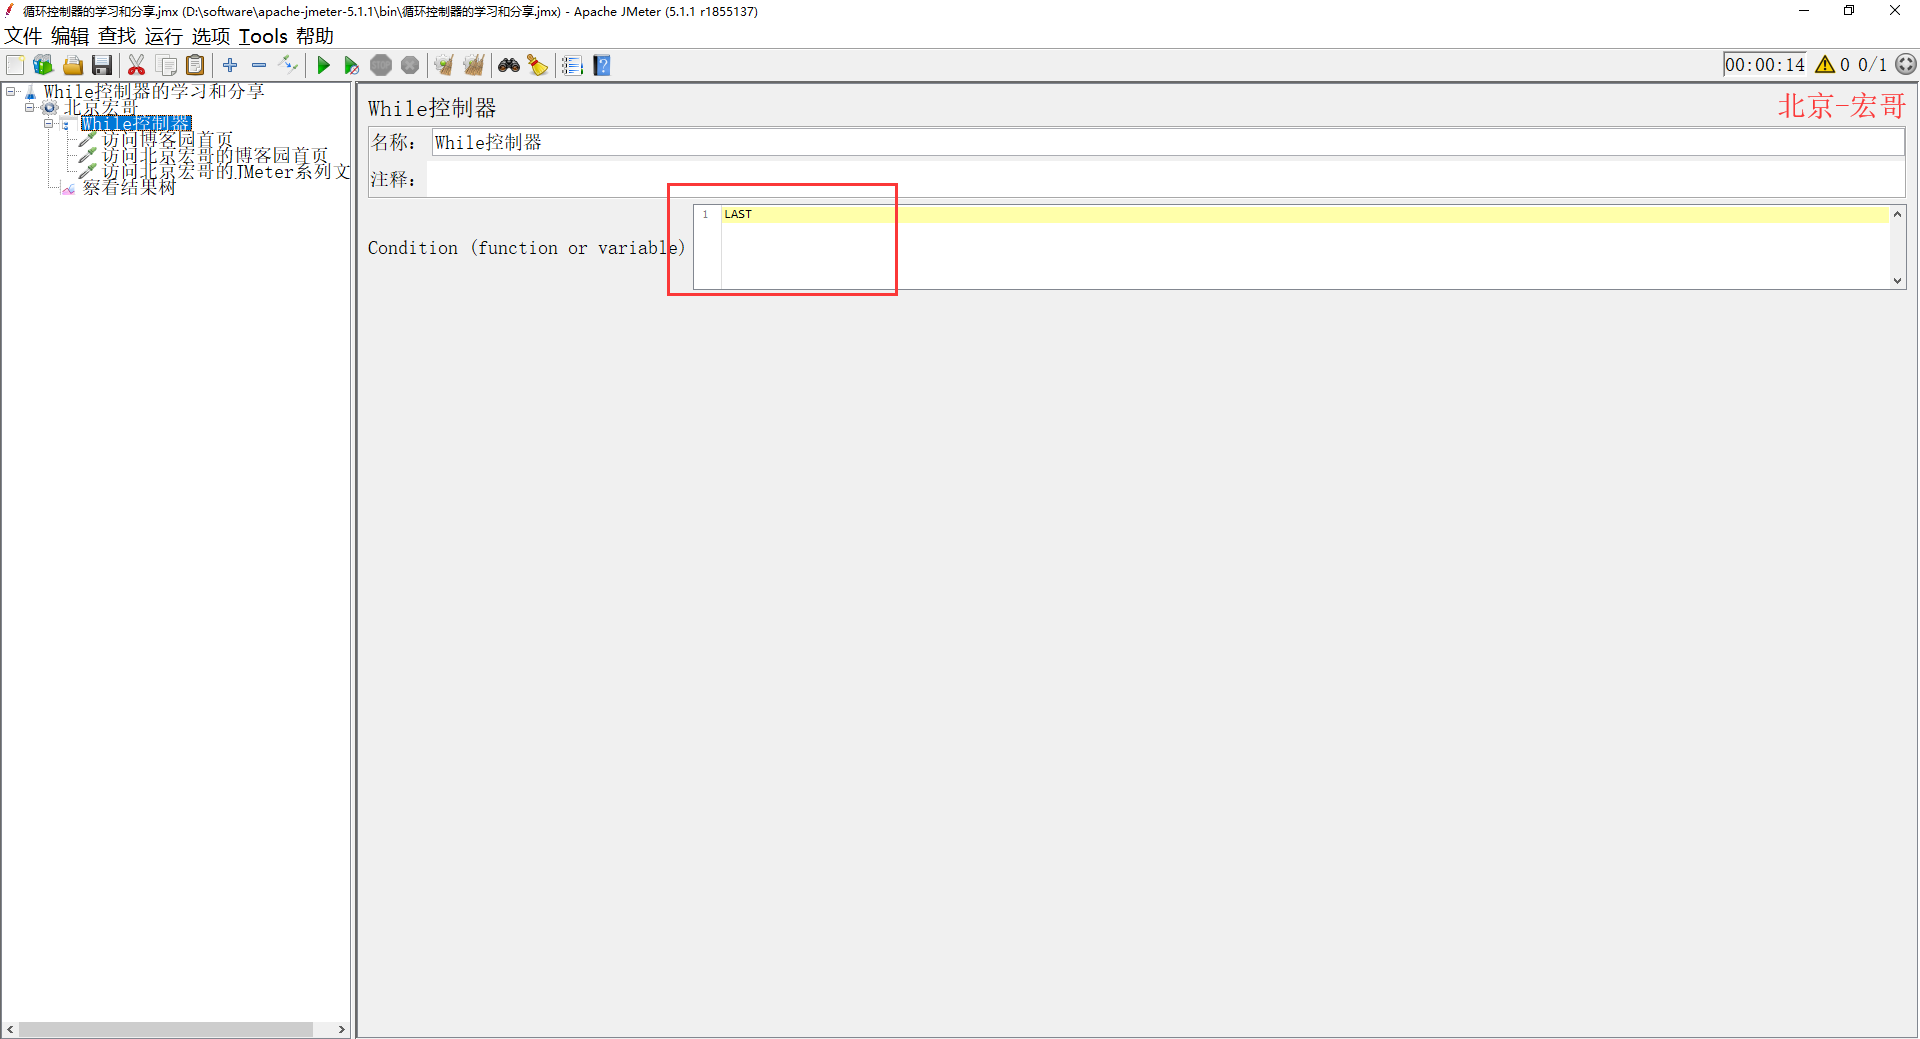This screenshot has height=1039, width=1920.
Task: Open the function helper dialog icon
Action: click(572, 65)
